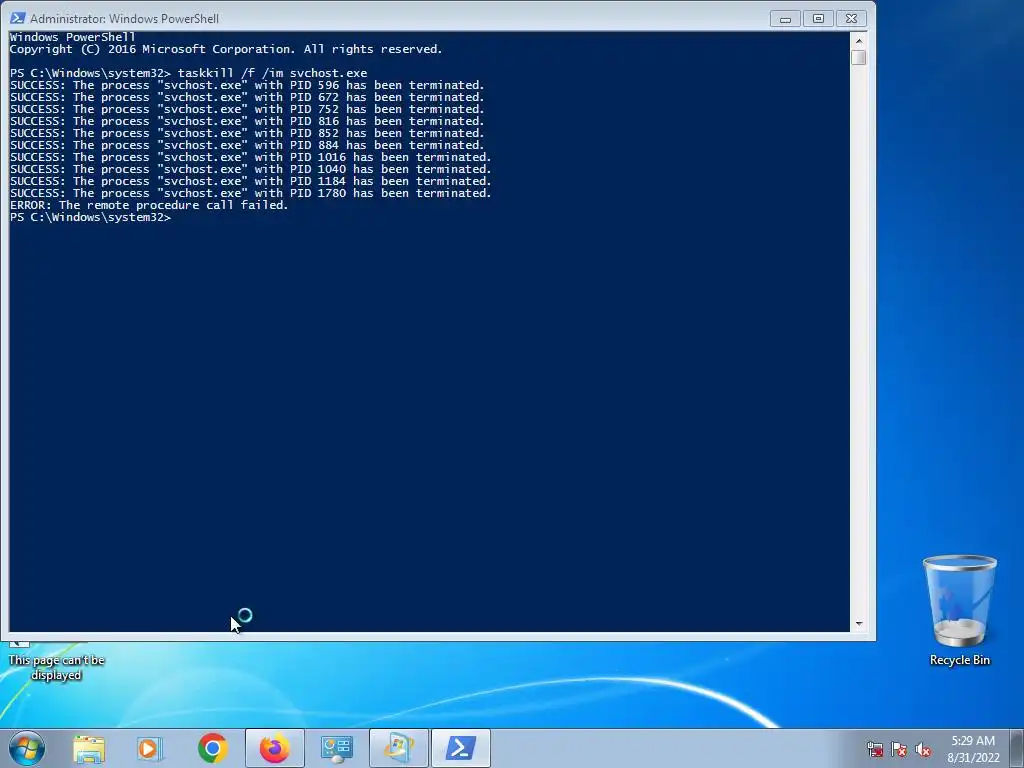Click the line mentioning PID 1040
Screen dimensions: 1024x768
pos(250,169)
